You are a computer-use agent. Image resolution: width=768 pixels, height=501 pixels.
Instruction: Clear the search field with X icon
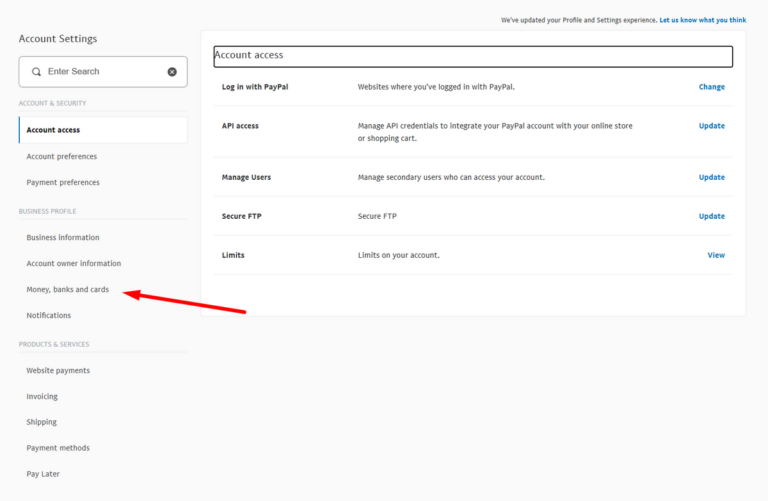(172, 72)
